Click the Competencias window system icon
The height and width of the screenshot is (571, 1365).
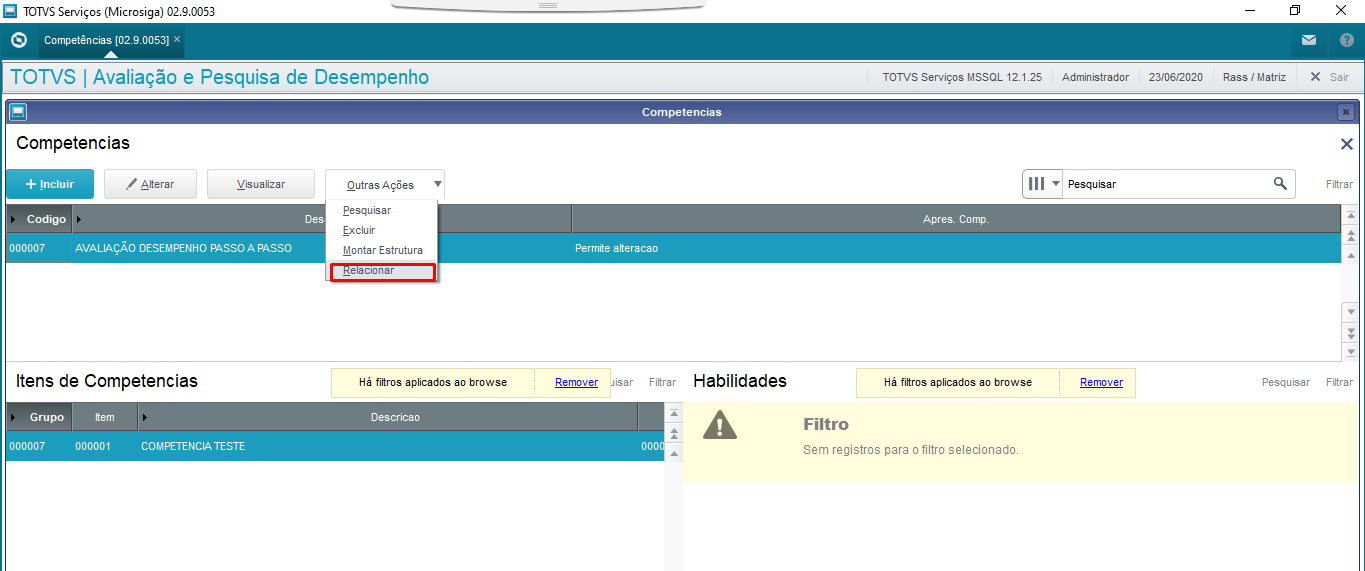coord(18,112)
